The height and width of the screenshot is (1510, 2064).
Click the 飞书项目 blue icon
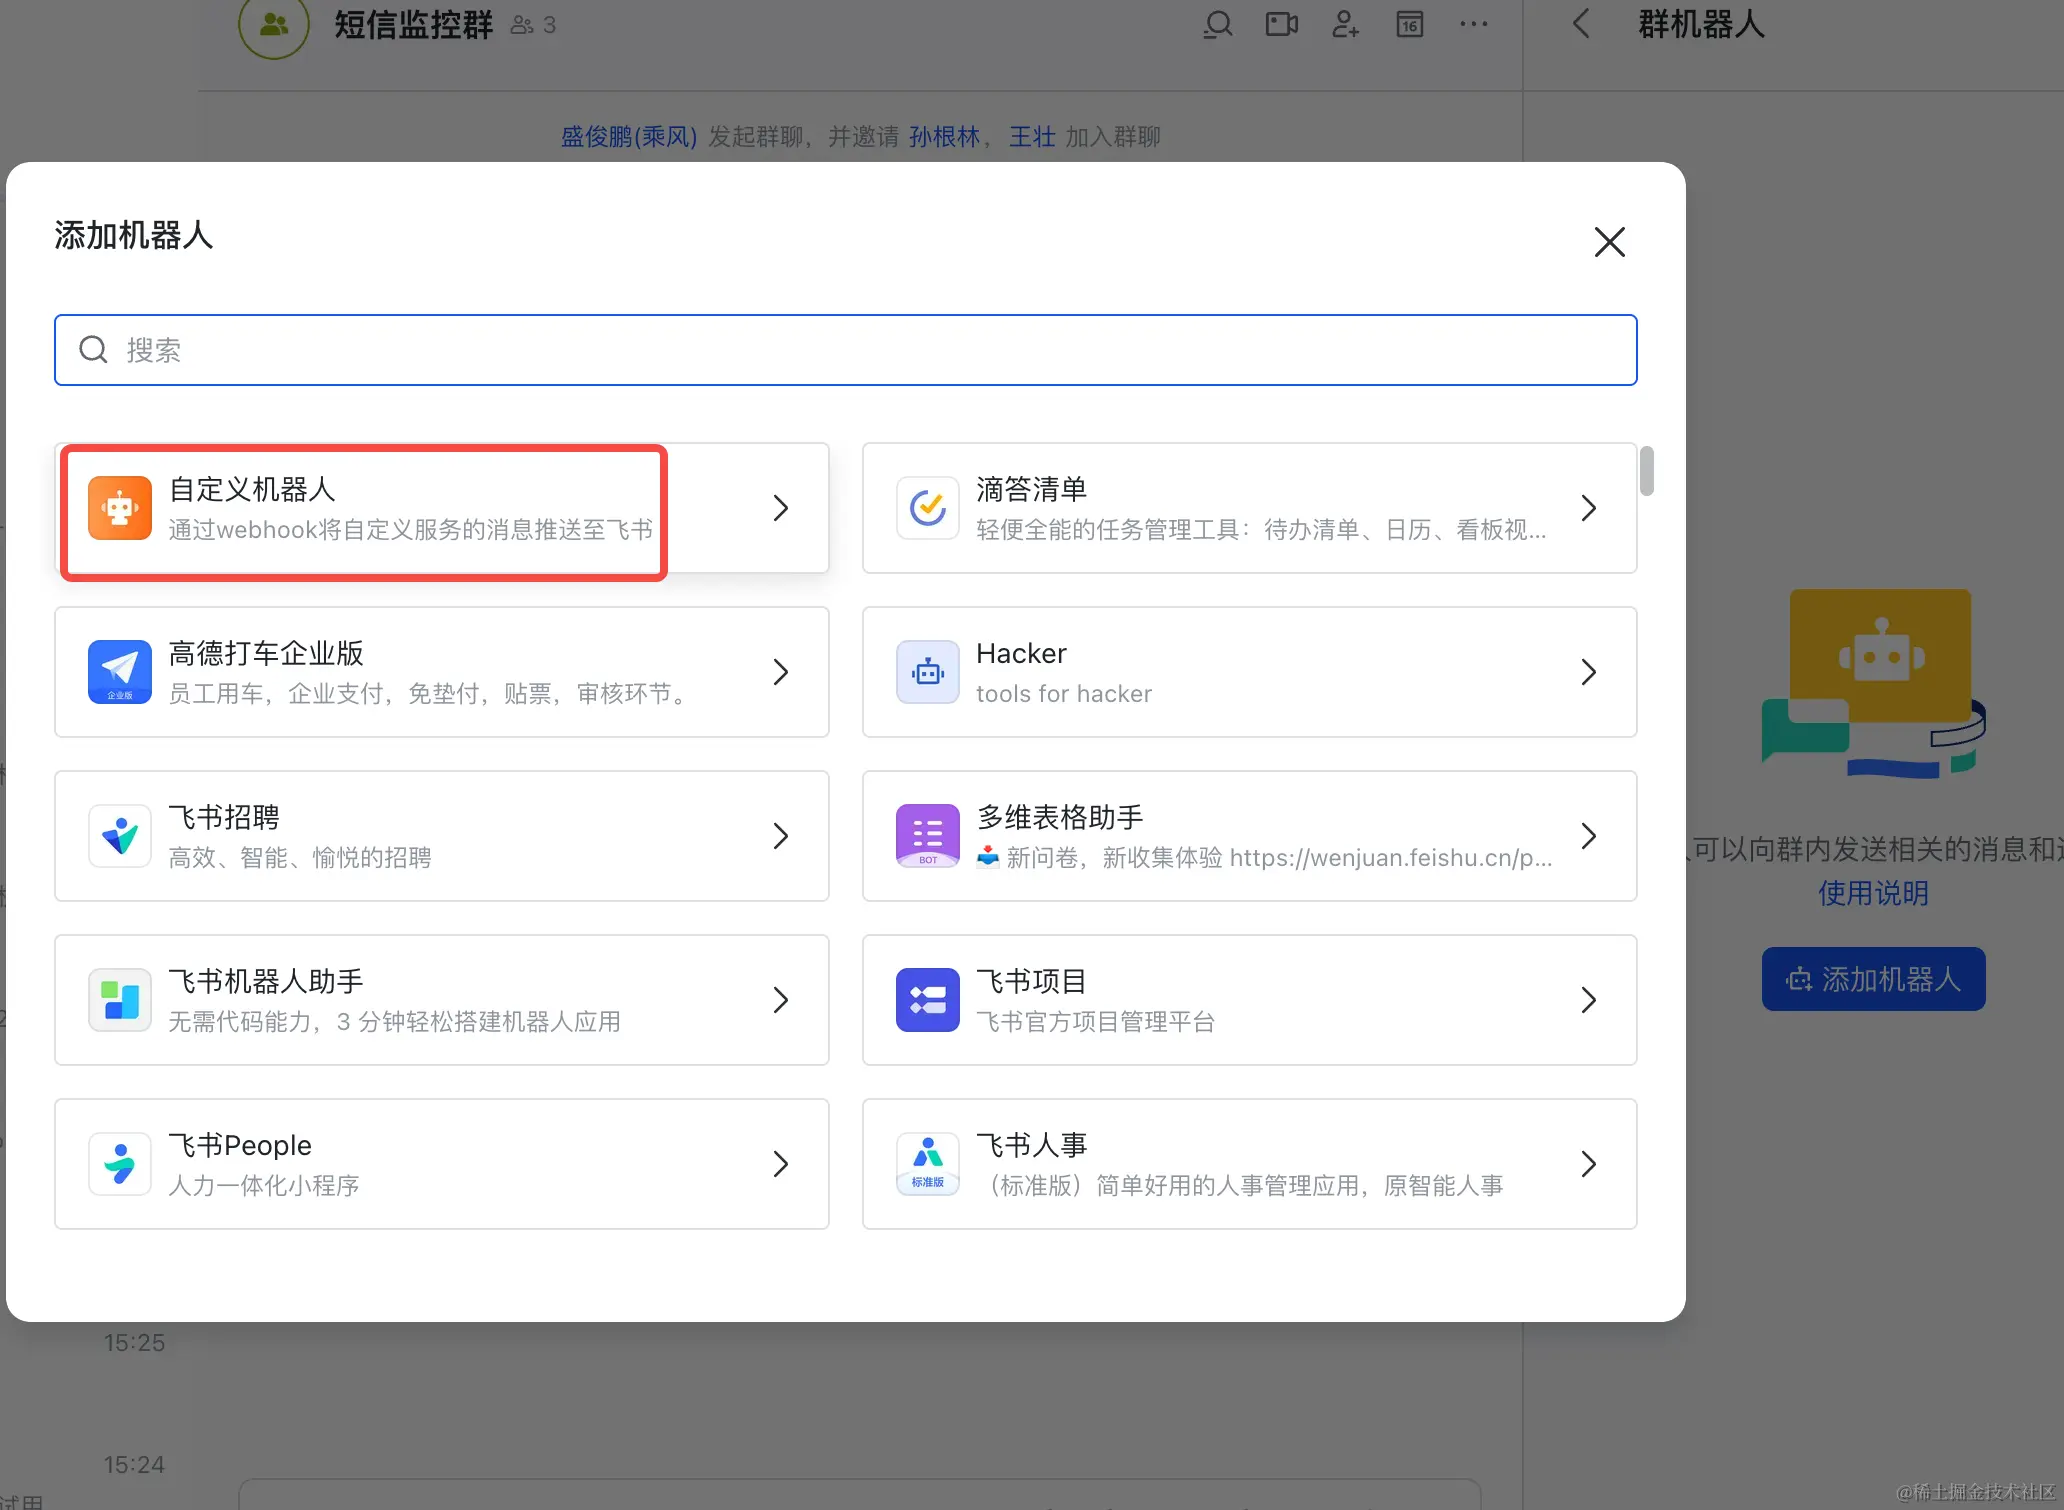point(928,1000)
